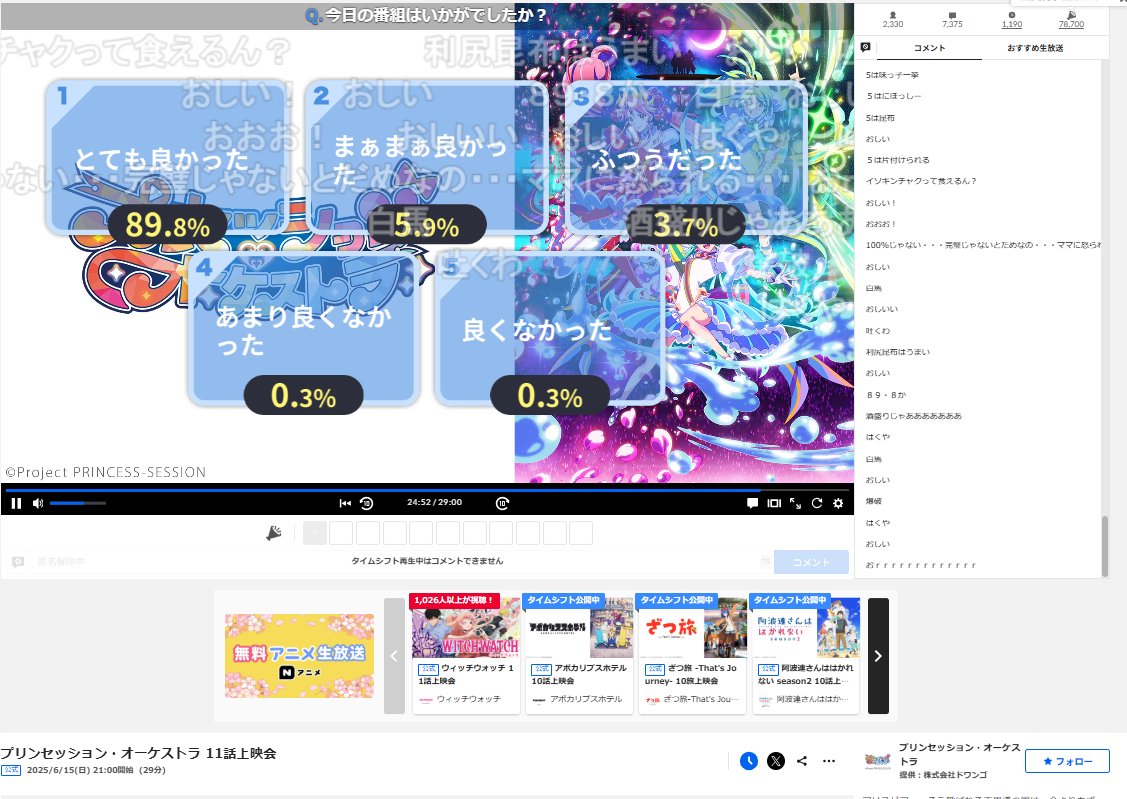The image size is (1127, 799).
Task: Mute the player volume speaker icon
Action: click(x=38, y=503)
